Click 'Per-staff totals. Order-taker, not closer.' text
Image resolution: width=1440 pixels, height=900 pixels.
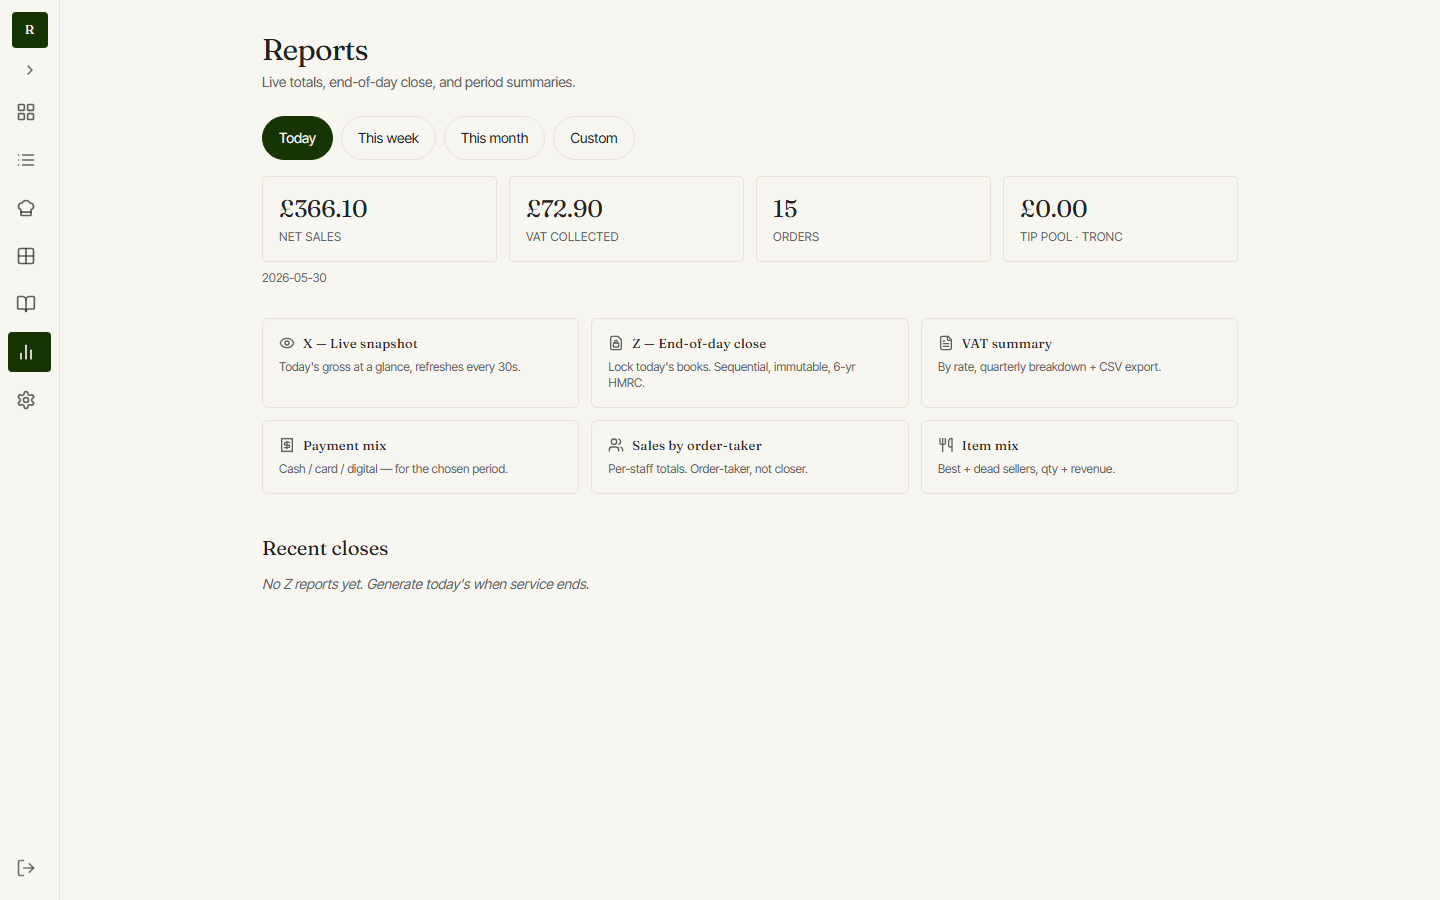708,469
